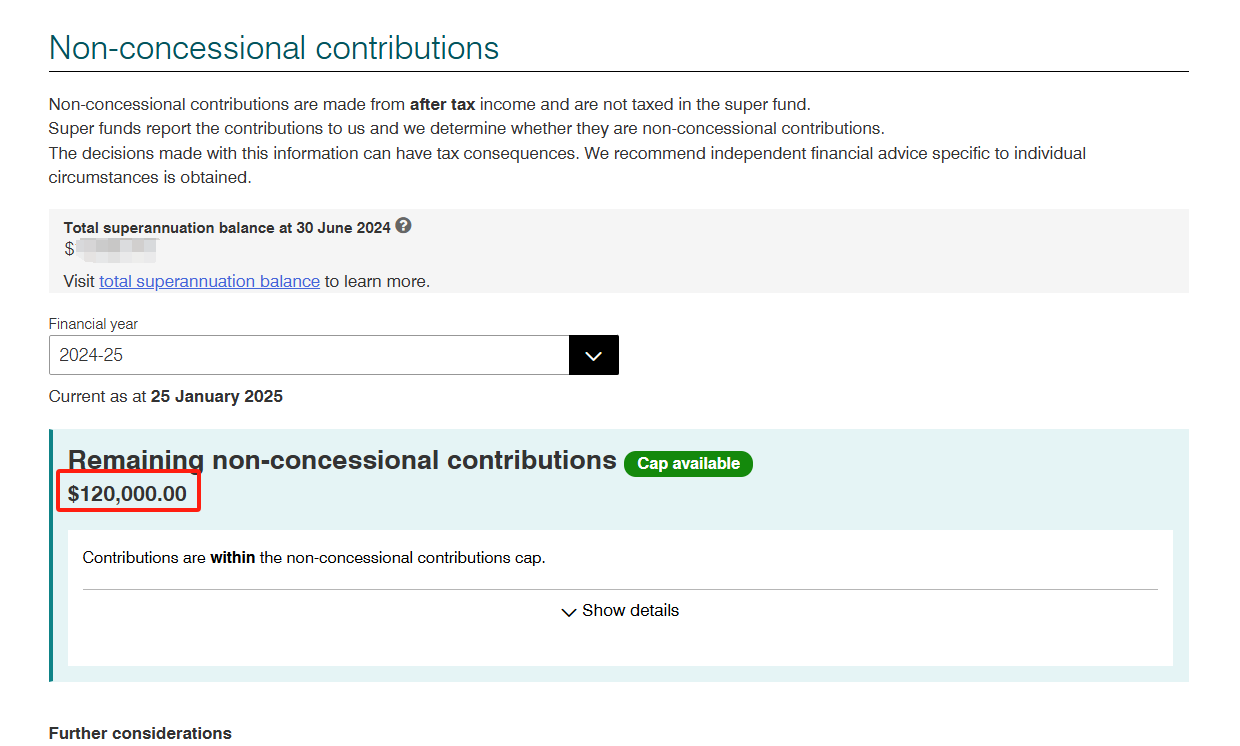Image resolution: width=1240 pixels, height=746 pixels.
Task: Click the Further considerations heading
Action: point(140,733)
